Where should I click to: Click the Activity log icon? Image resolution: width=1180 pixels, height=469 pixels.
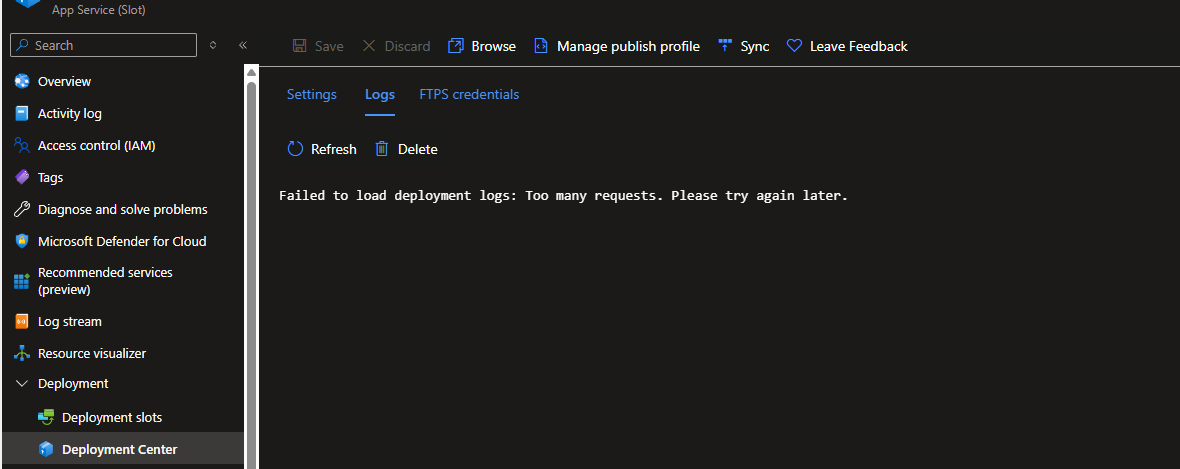[22, 114]
